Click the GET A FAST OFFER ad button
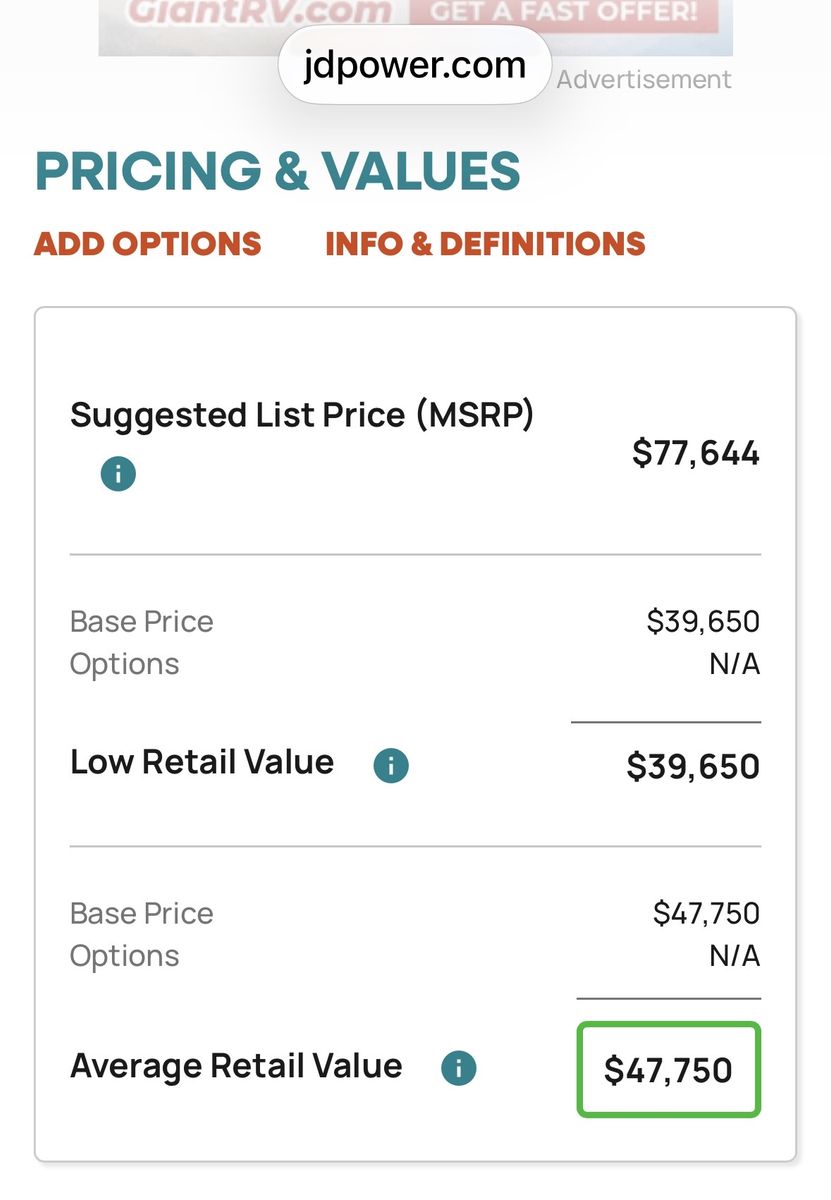Screen dimensions: 831x1200 tap(565, 14)
